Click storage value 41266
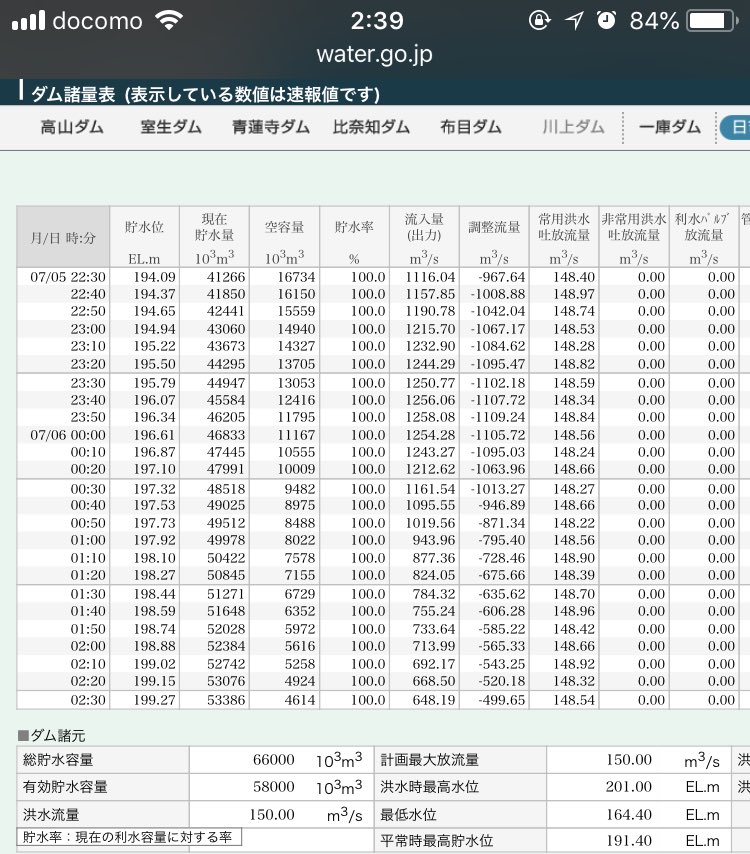Screen dimensions: 750x854 tap(226, 277)
